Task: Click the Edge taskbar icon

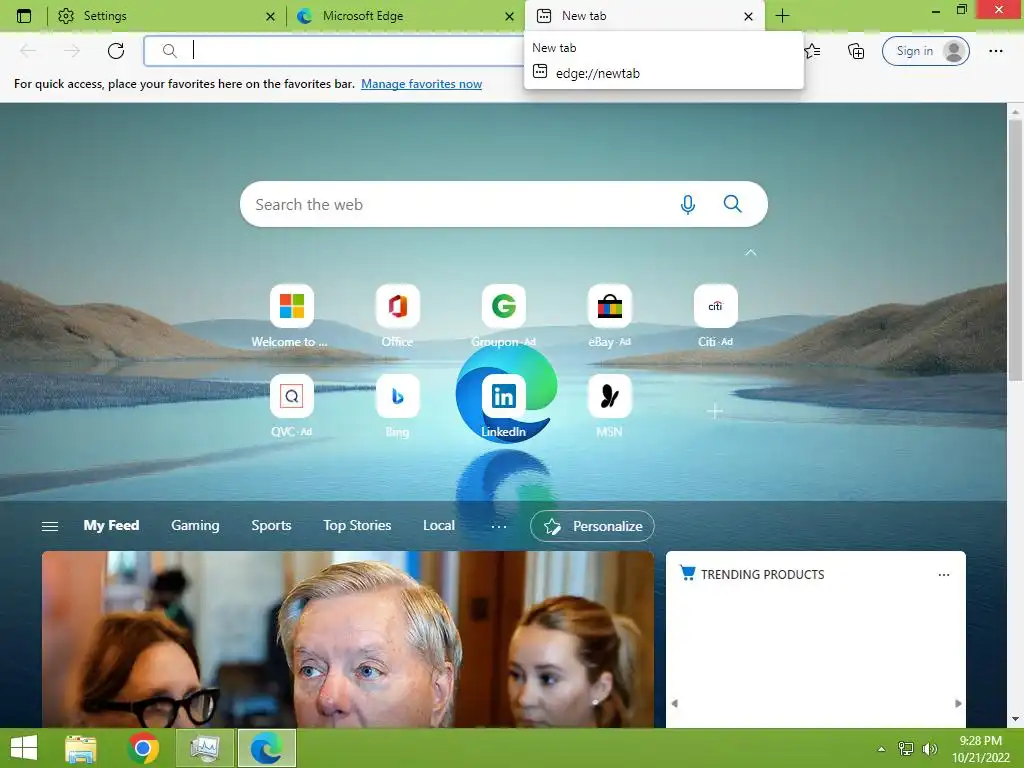Action: point(266,748)
